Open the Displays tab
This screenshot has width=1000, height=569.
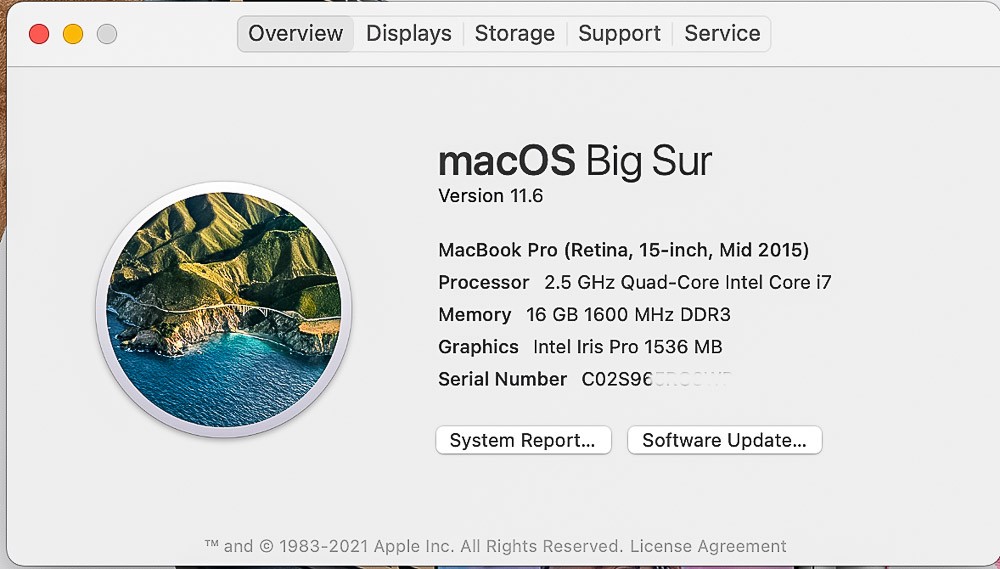tap(409, 34)
